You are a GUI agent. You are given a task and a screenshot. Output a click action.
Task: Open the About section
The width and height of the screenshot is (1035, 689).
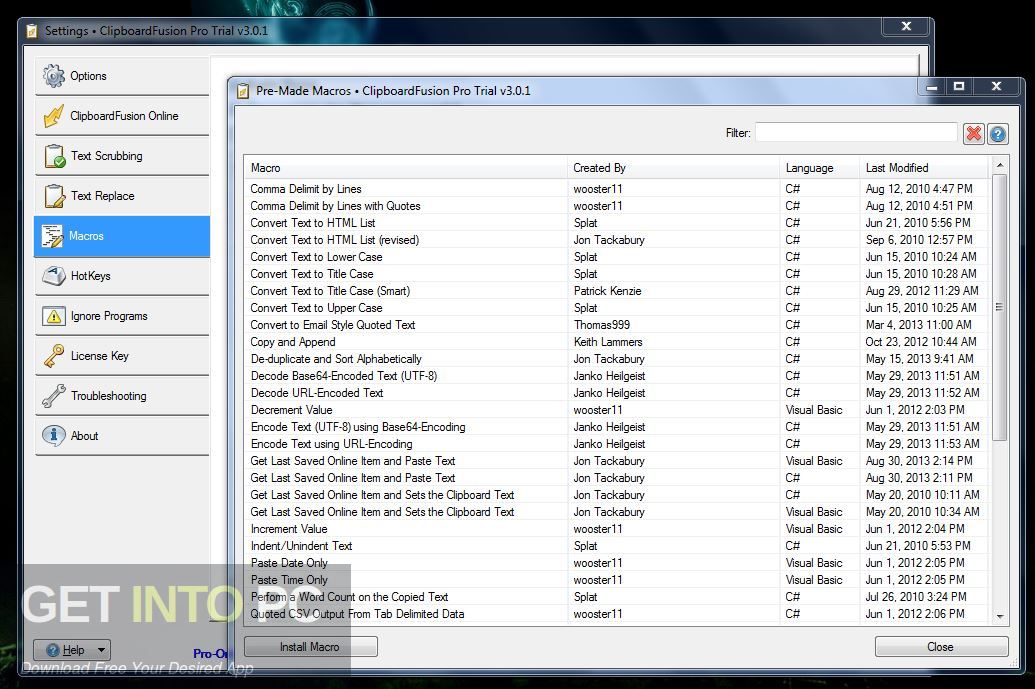tap(86, 436)
